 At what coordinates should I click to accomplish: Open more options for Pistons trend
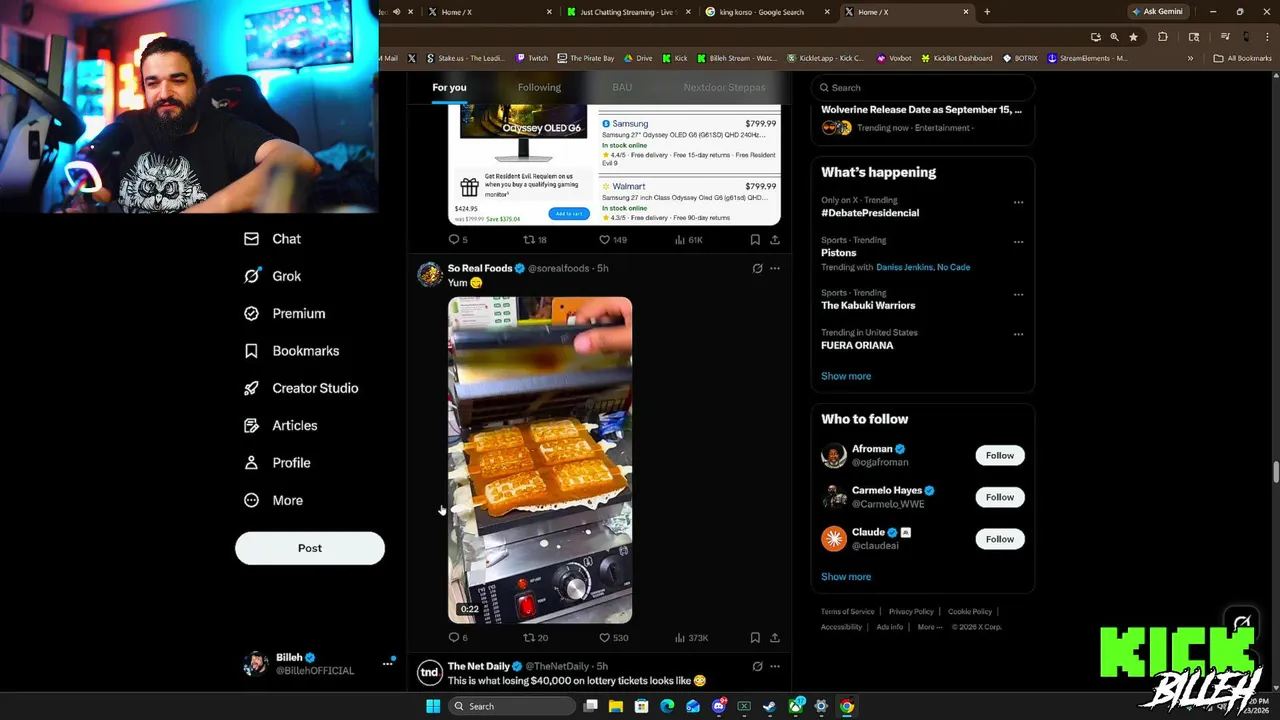pyautogui.click(x=1018, y=242)
